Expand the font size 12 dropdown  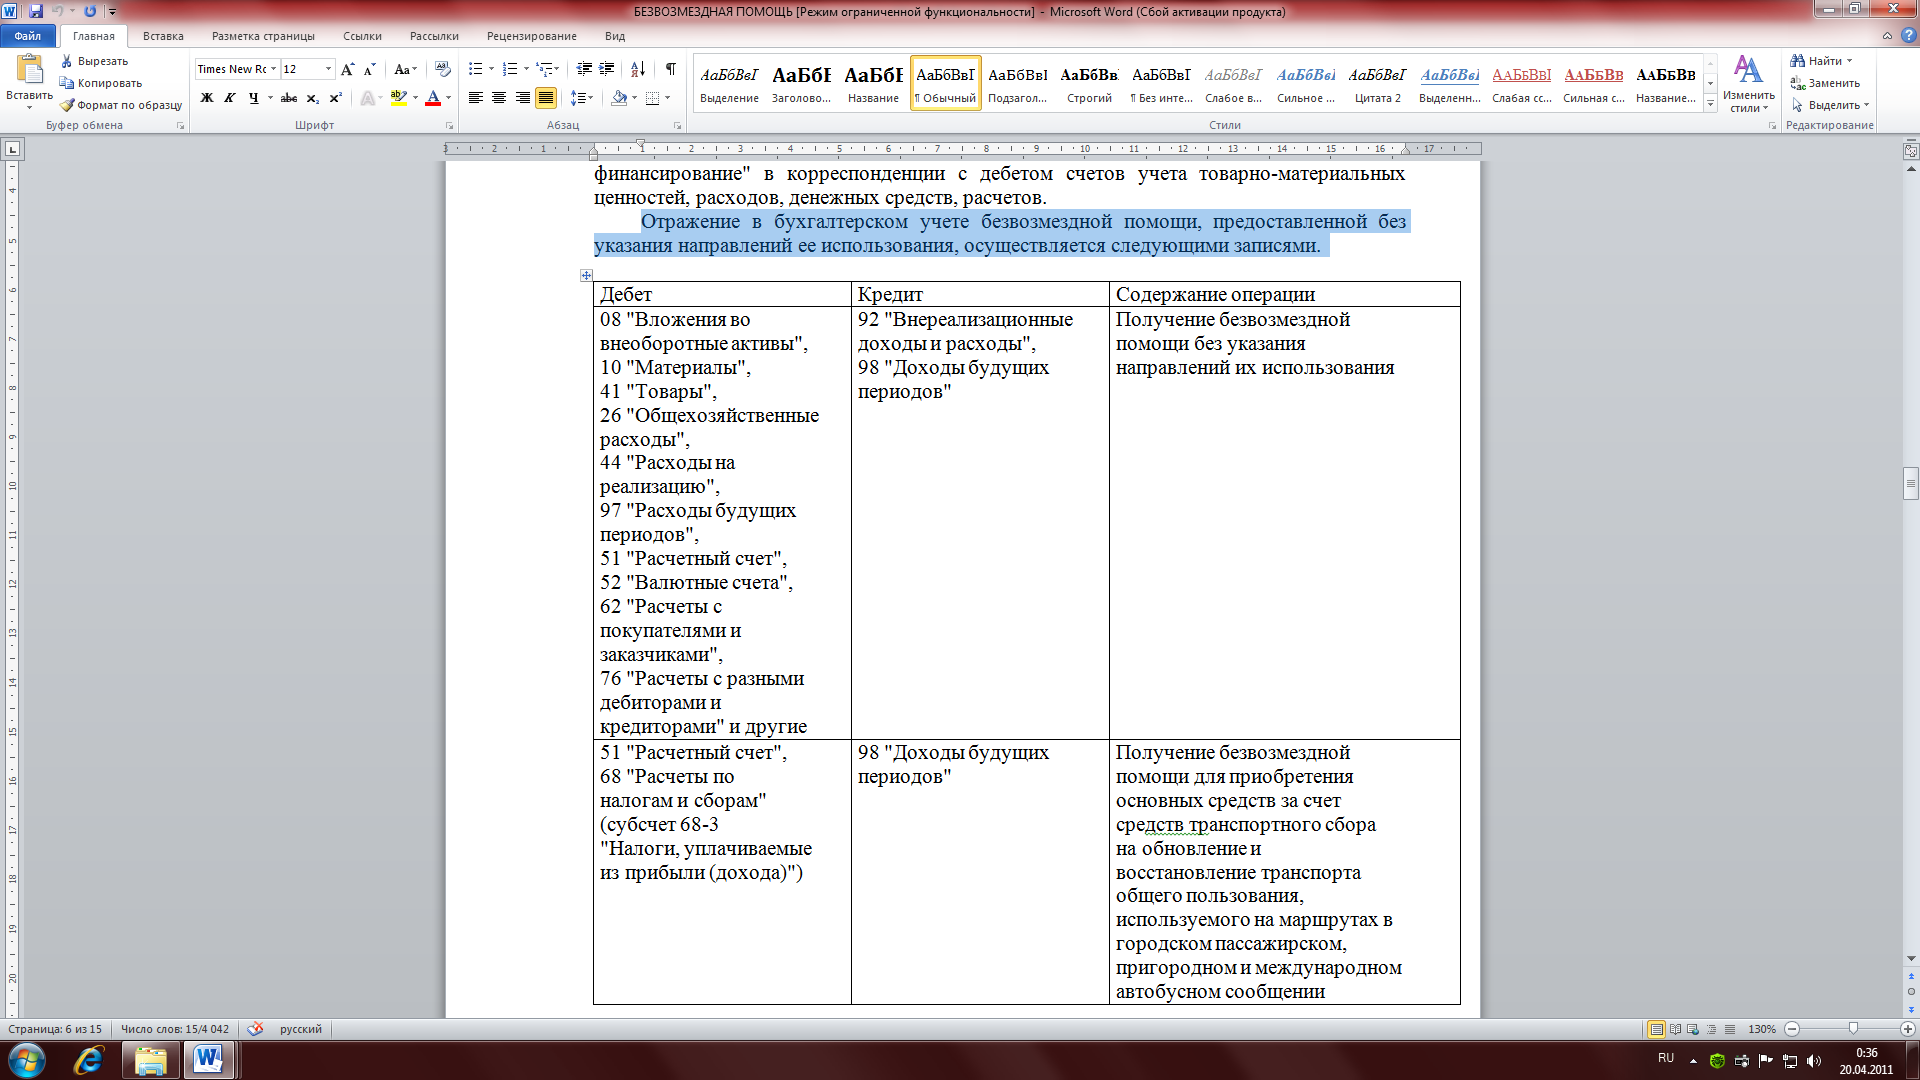[328, 69]
